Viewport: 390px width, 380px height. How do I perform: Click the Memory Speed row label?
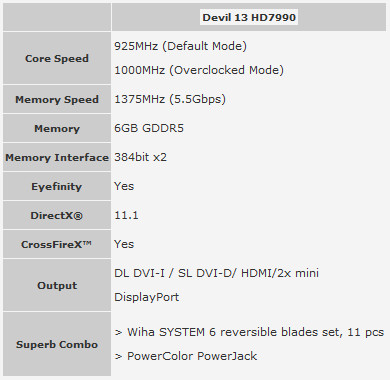pos(57,99)
